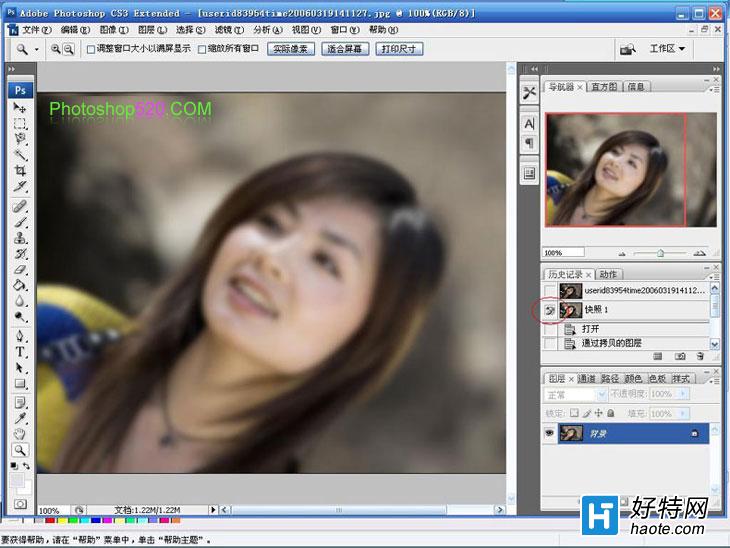Screen dimensions: 730x548
Task: Click the 适合屏幕 button
Action: pos(345,49)
